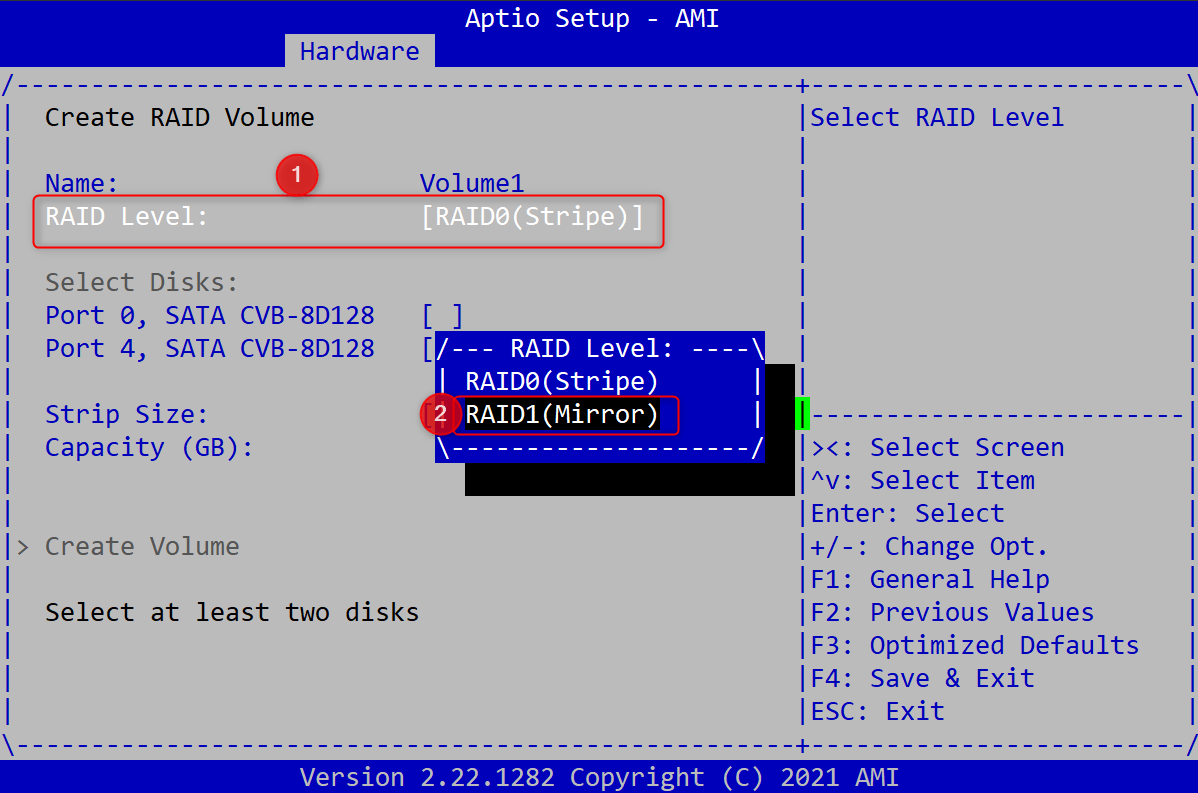Toggle selection of the first SATA disk
The height and width of the screenshot is (793, 1198).
click(443, 315)
